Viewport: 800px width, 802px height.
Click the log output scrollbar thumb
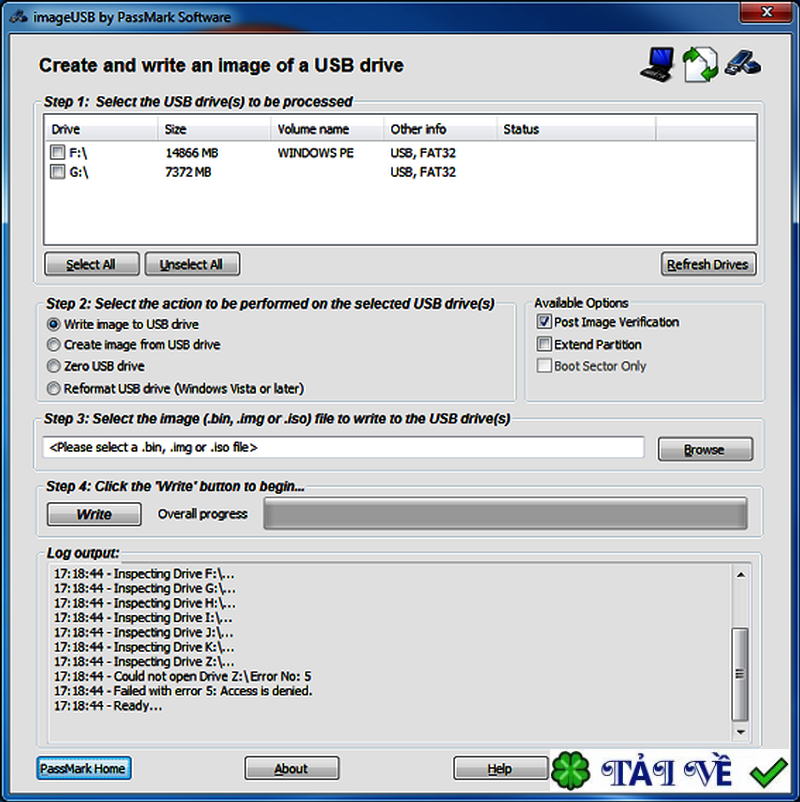coord(740,674)
